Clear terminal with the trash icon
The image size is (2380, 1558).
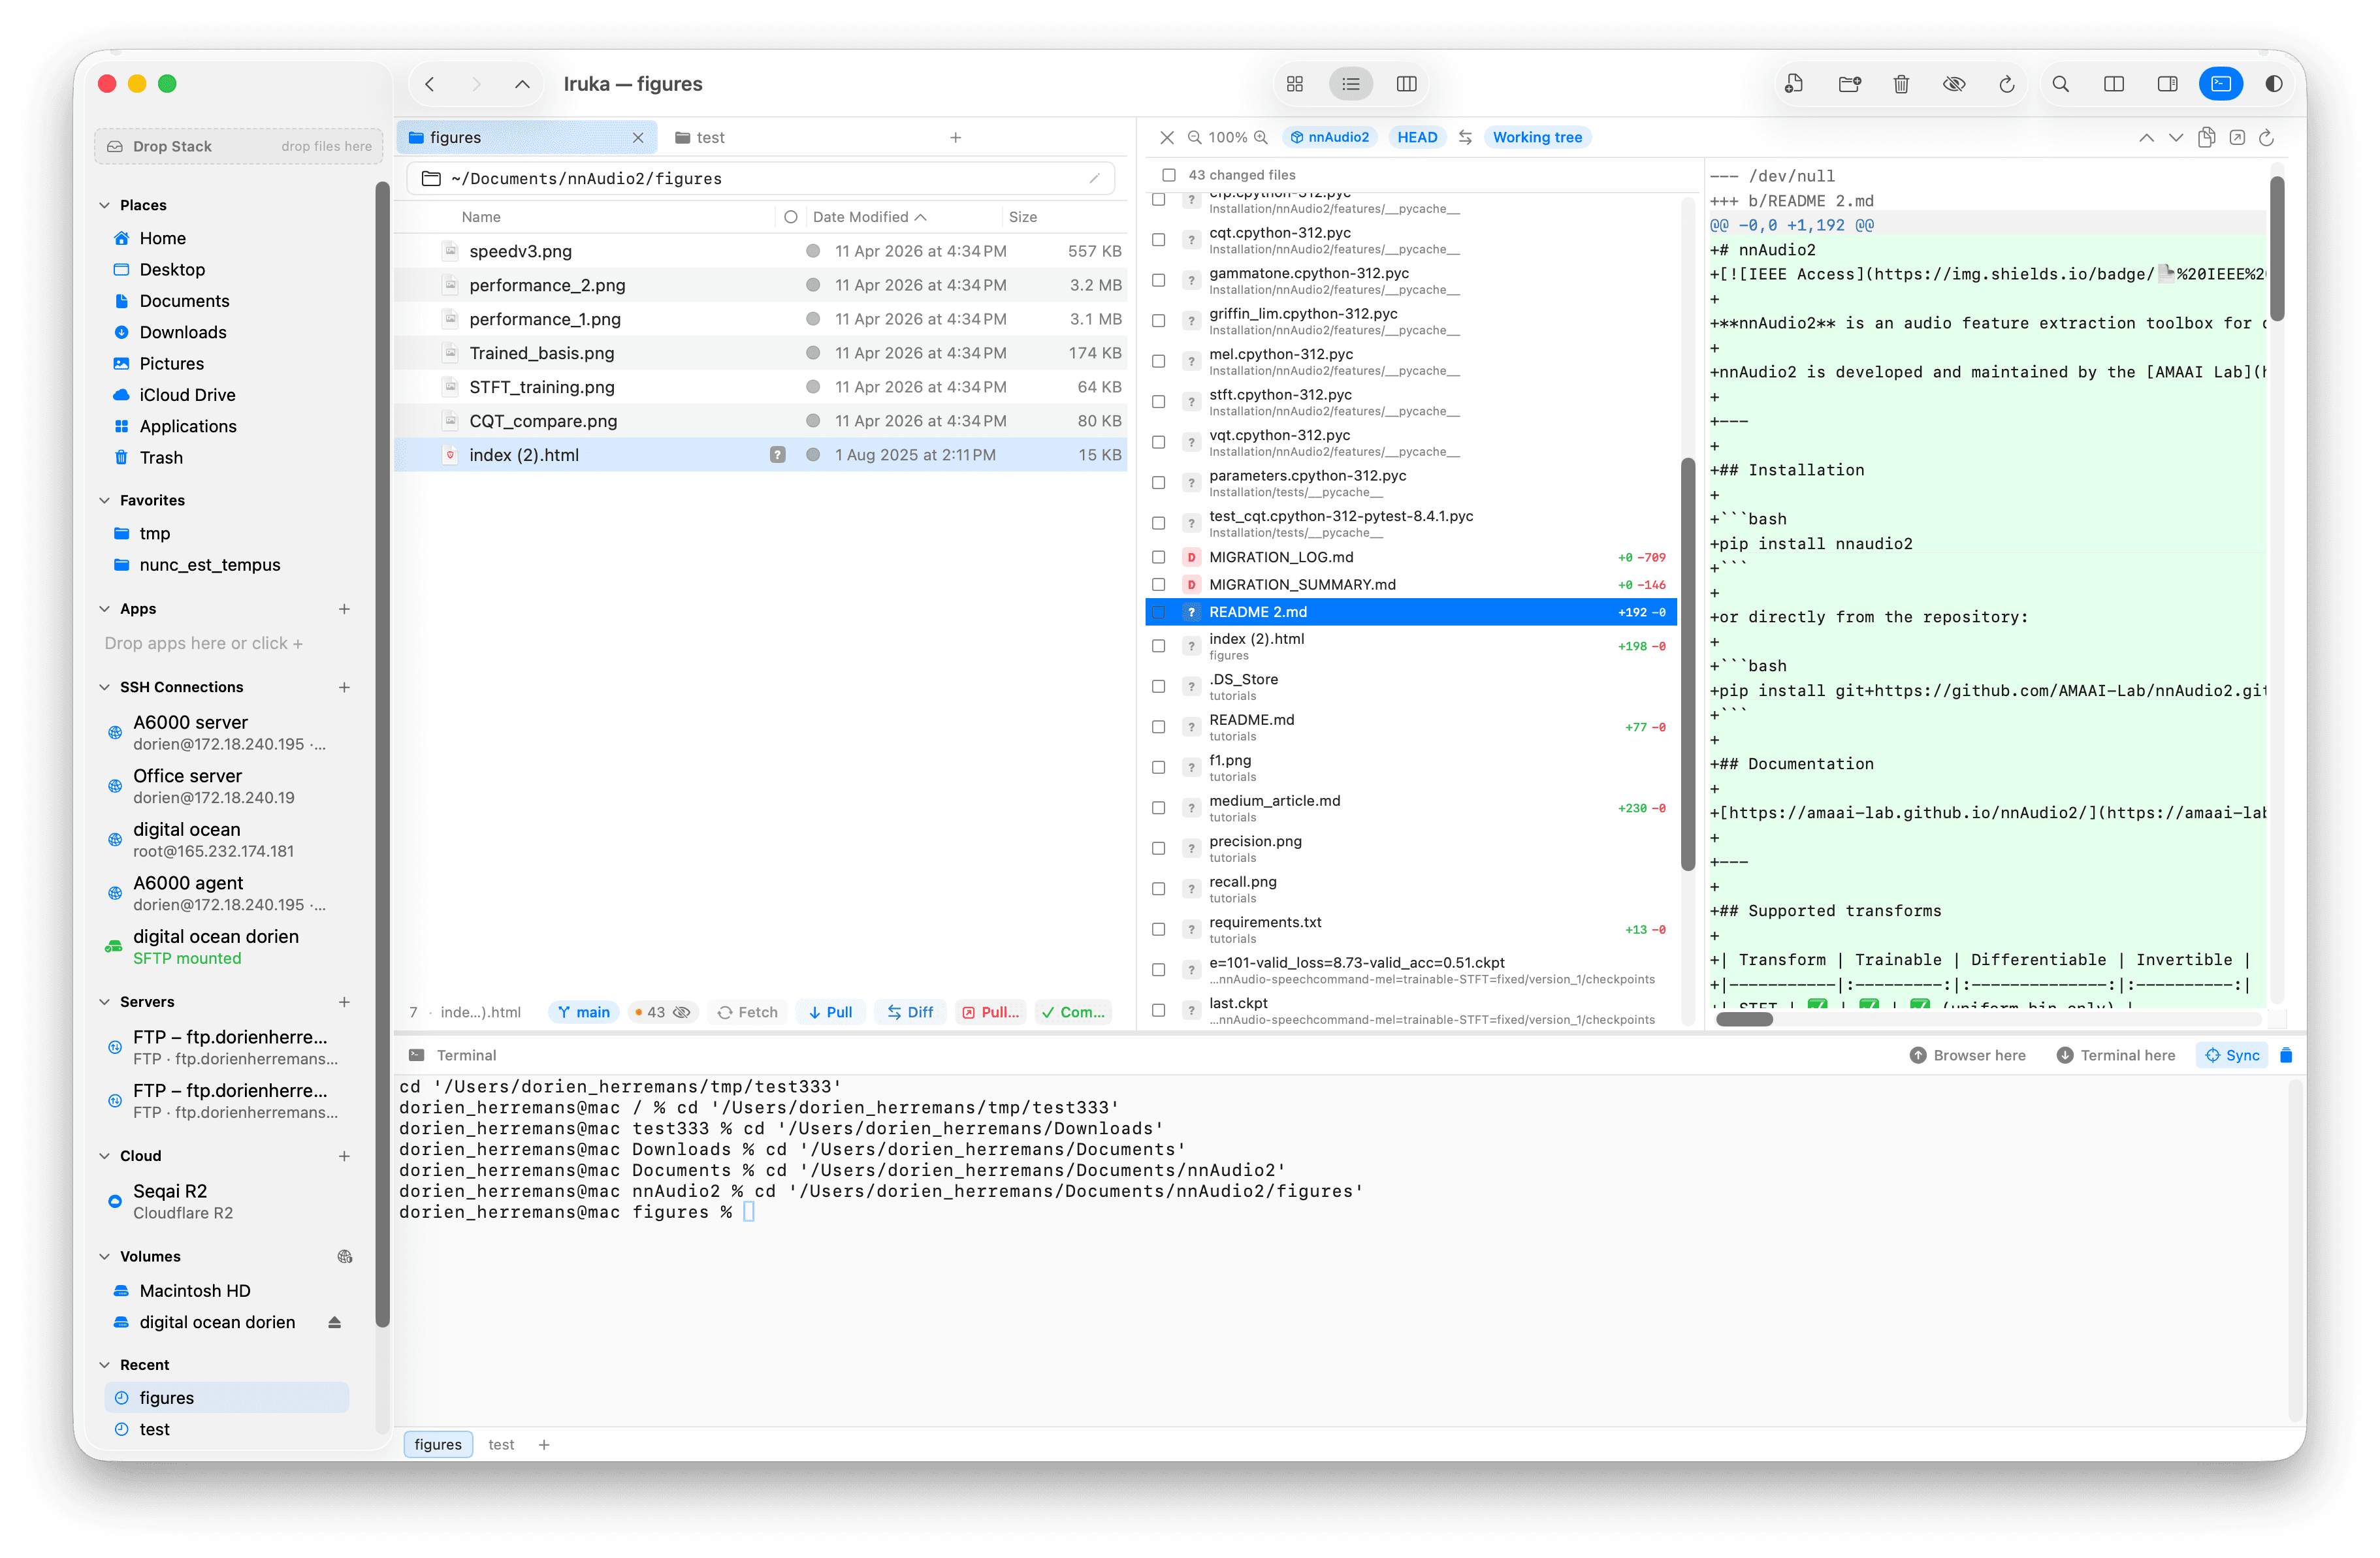click(2285, 1055)
